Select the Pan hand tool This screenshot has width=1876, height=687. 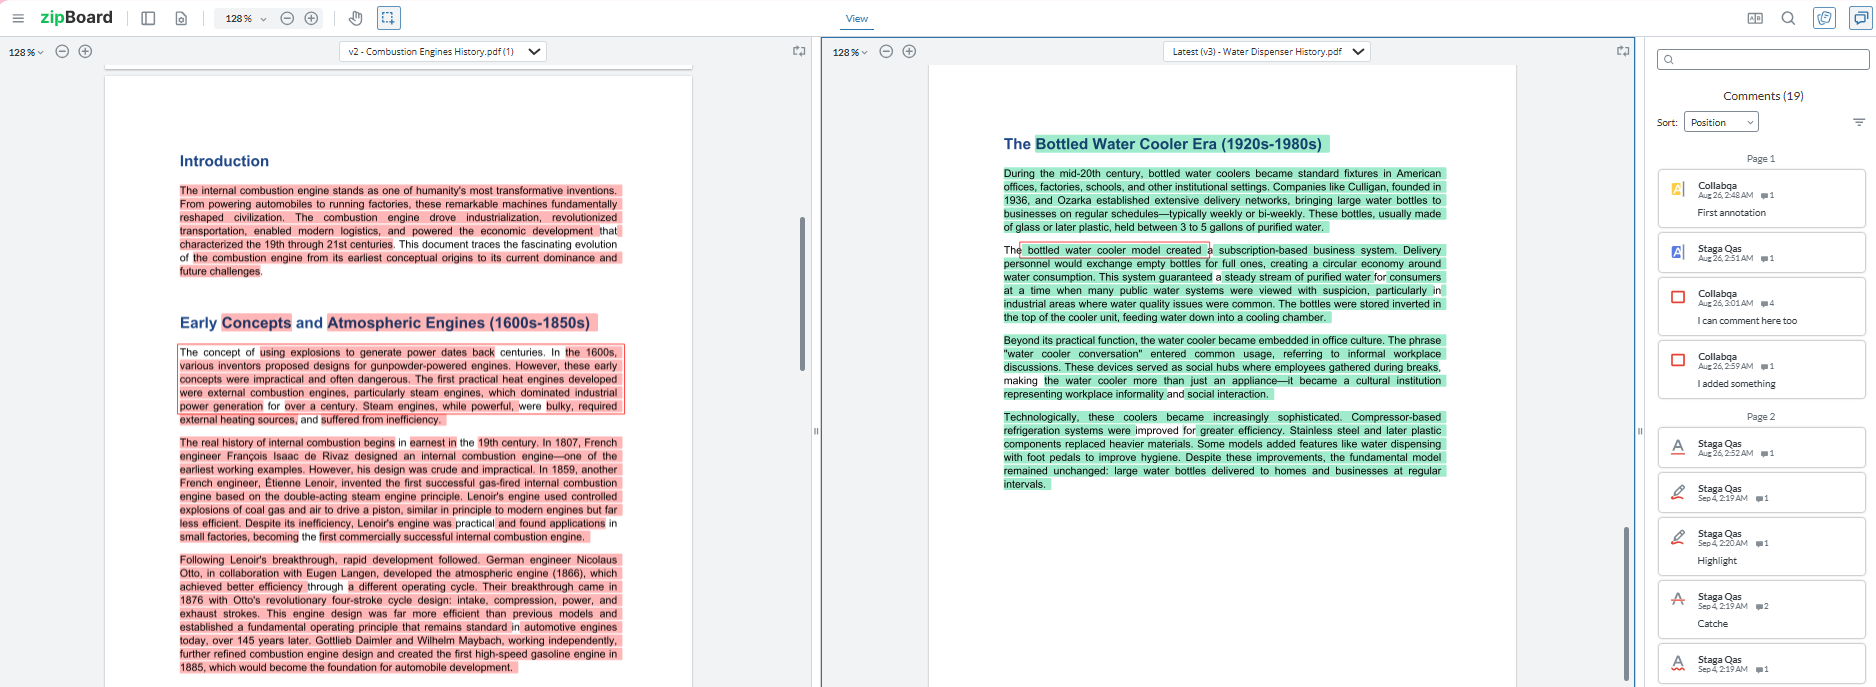point(356,18)
